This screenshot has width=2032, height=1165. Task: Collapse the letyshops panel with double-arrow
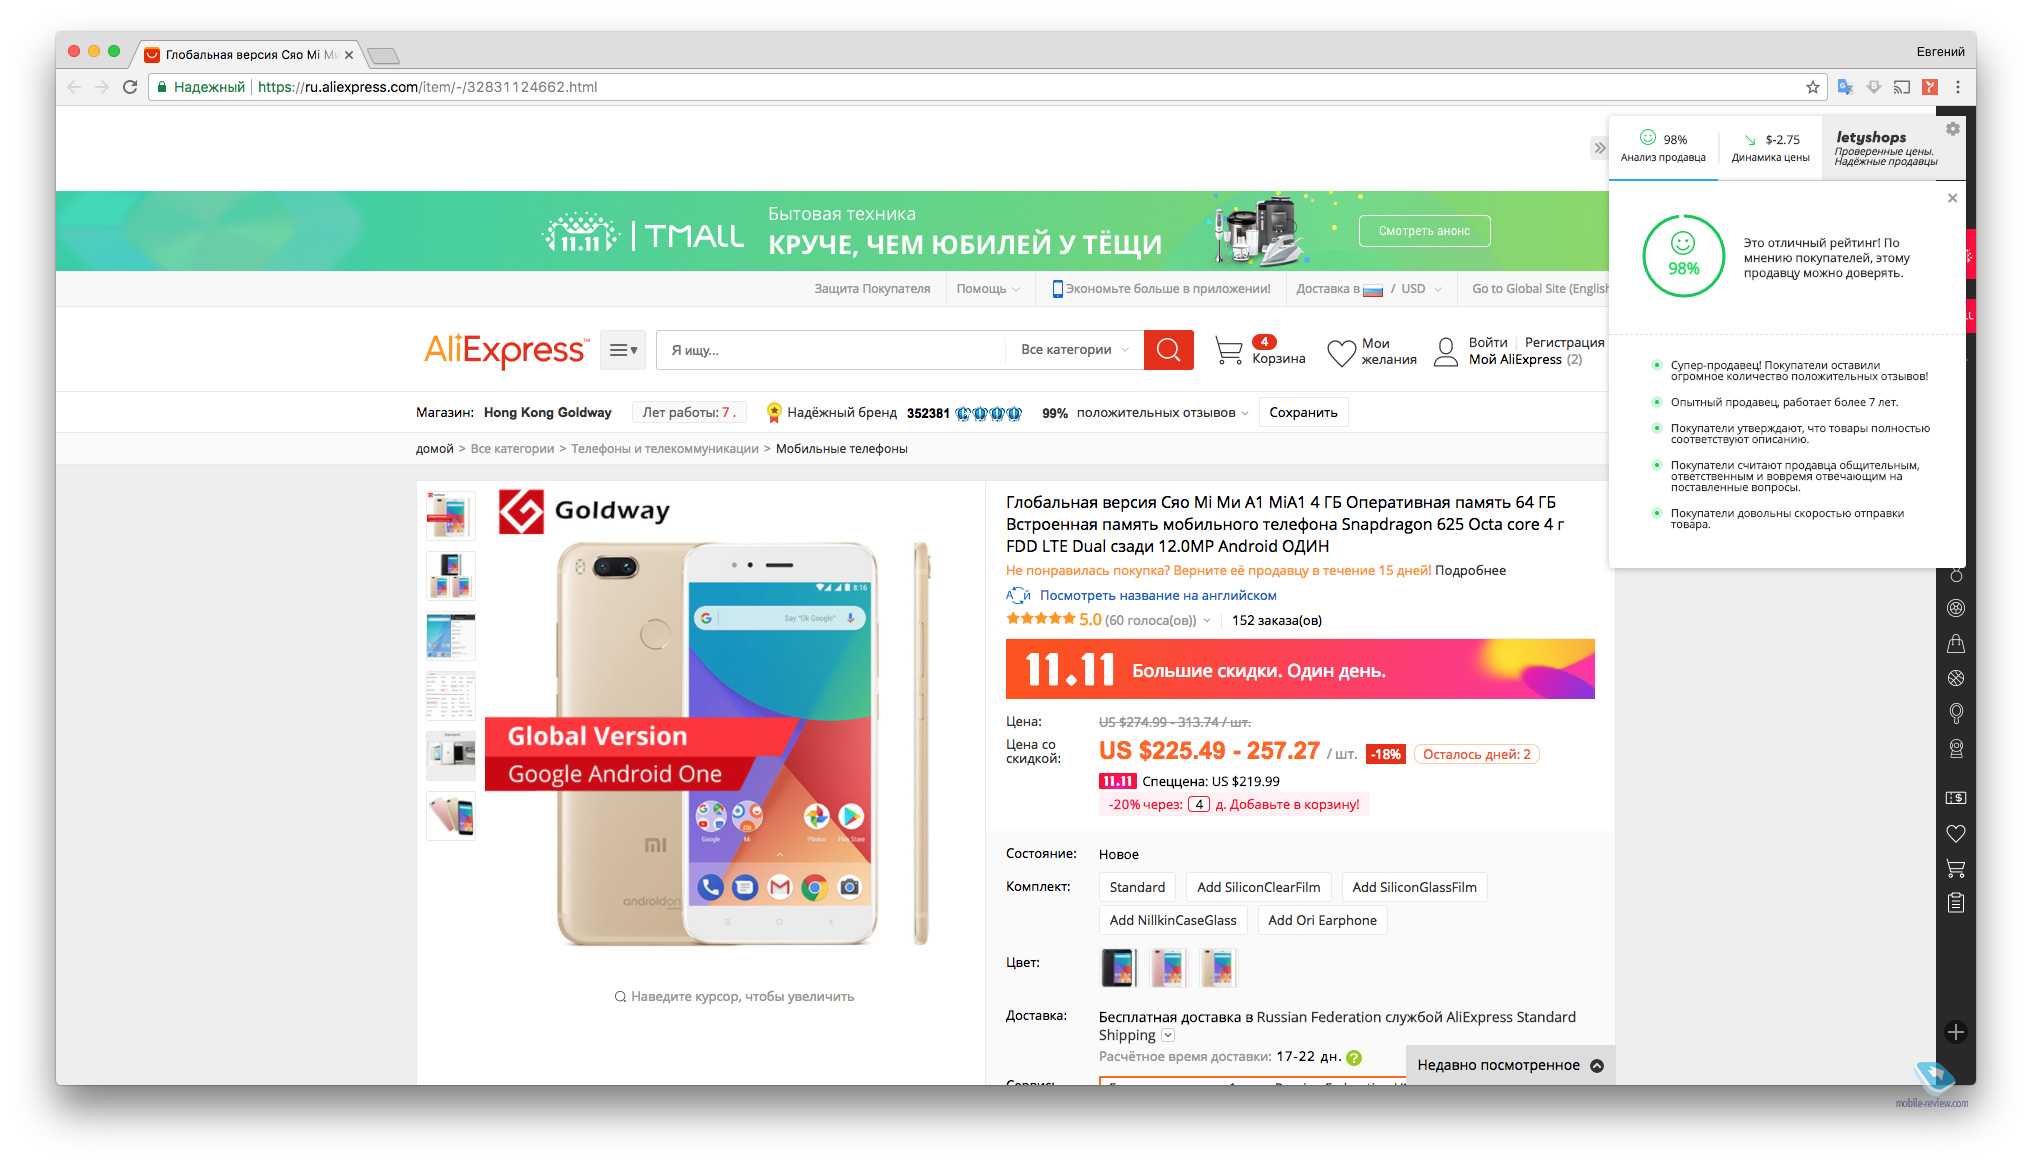[1599, 148]
